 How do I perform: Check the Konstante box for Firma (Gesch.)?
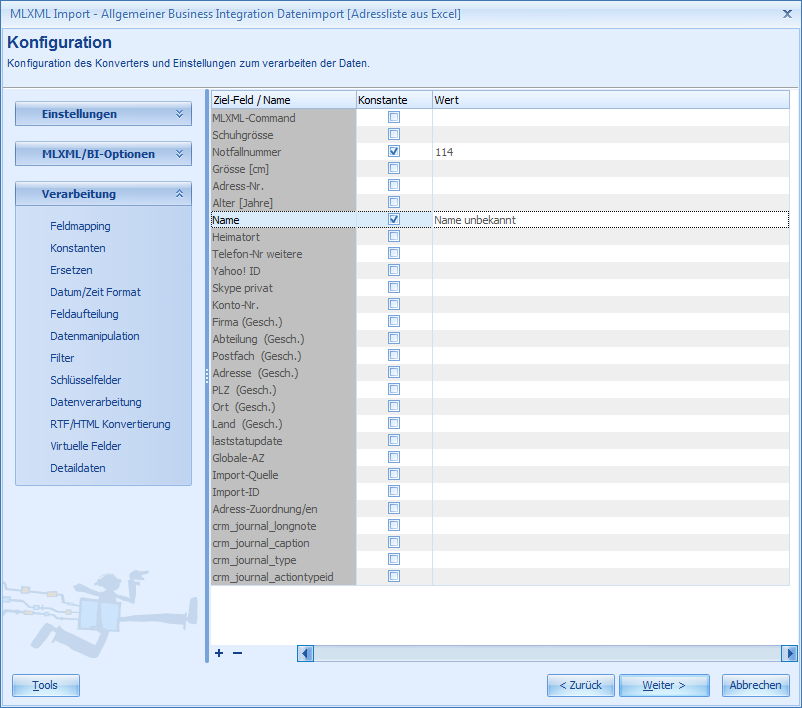coord(393,321)
